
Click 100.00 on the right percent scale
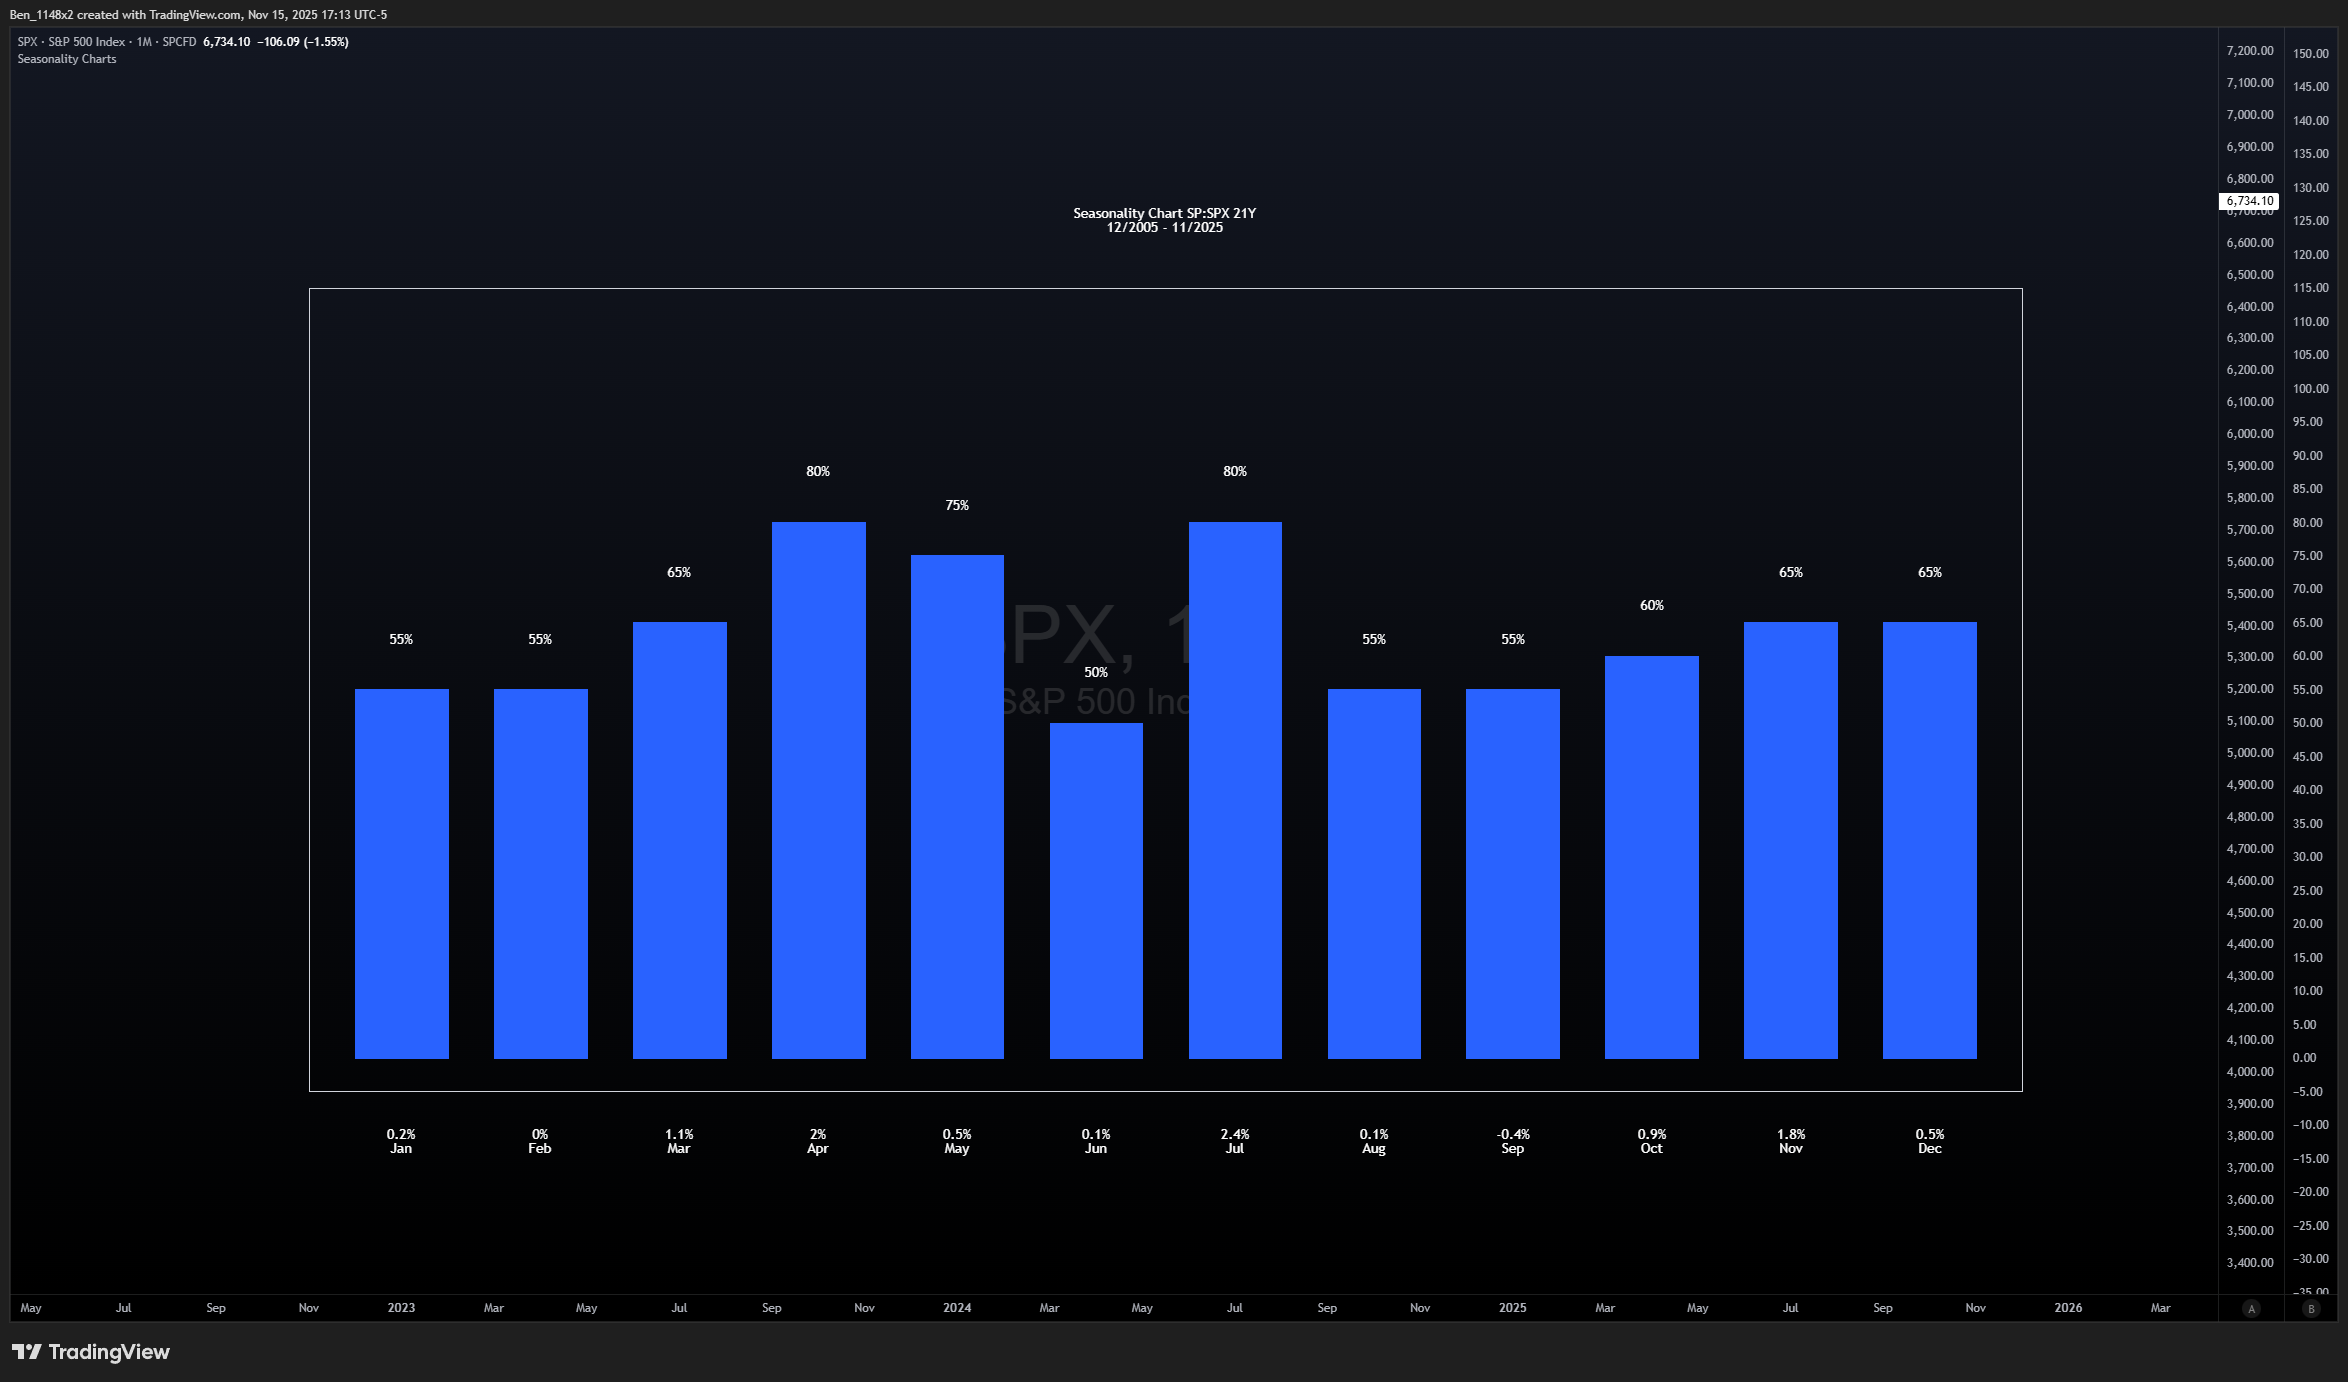pos(2310,389)
